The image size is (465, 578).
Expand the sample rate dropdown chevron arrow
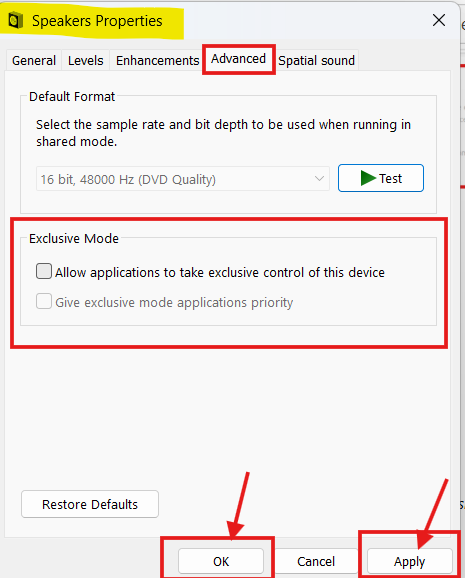pyautogui.click(x=319, y=179)
